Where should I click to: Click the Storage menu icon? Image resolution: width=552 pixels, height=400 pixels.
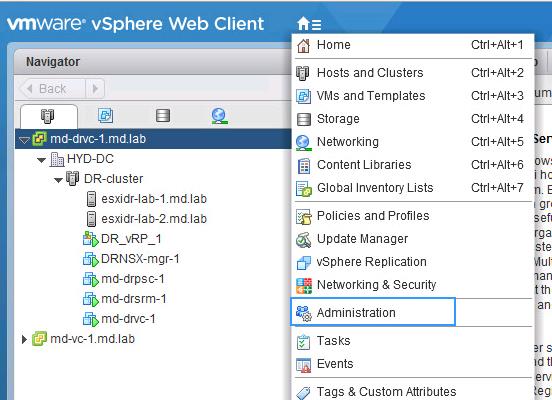303,119
